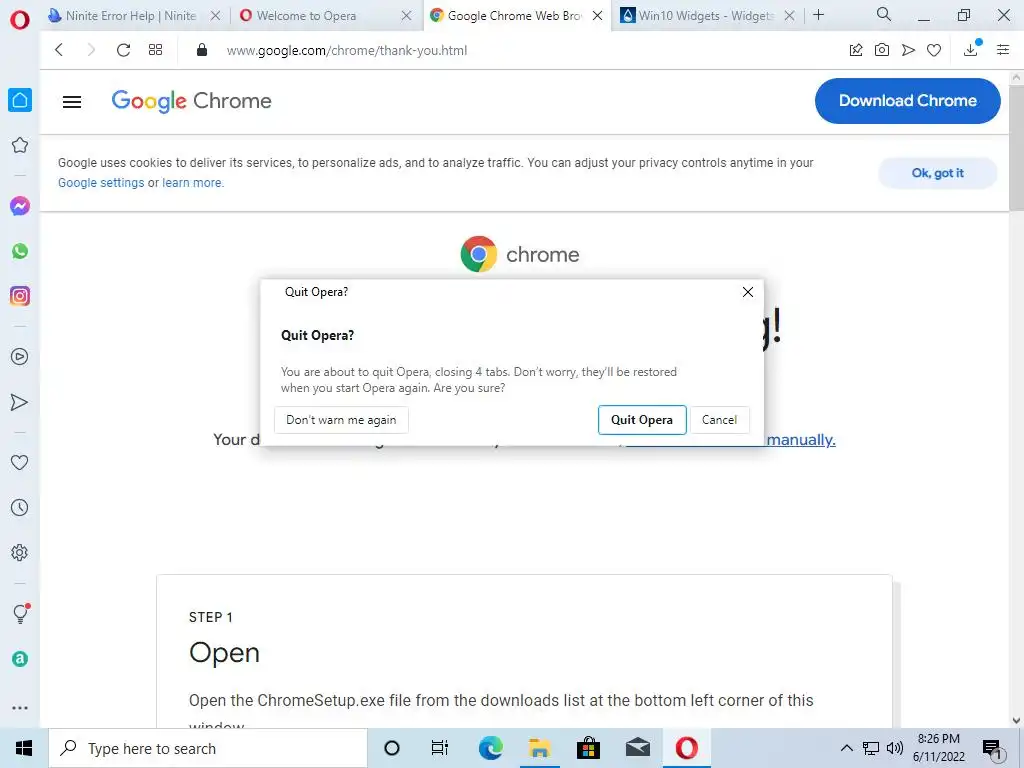
Task: Open sidebar three-dots setup menu
Action: pos(20,707)
